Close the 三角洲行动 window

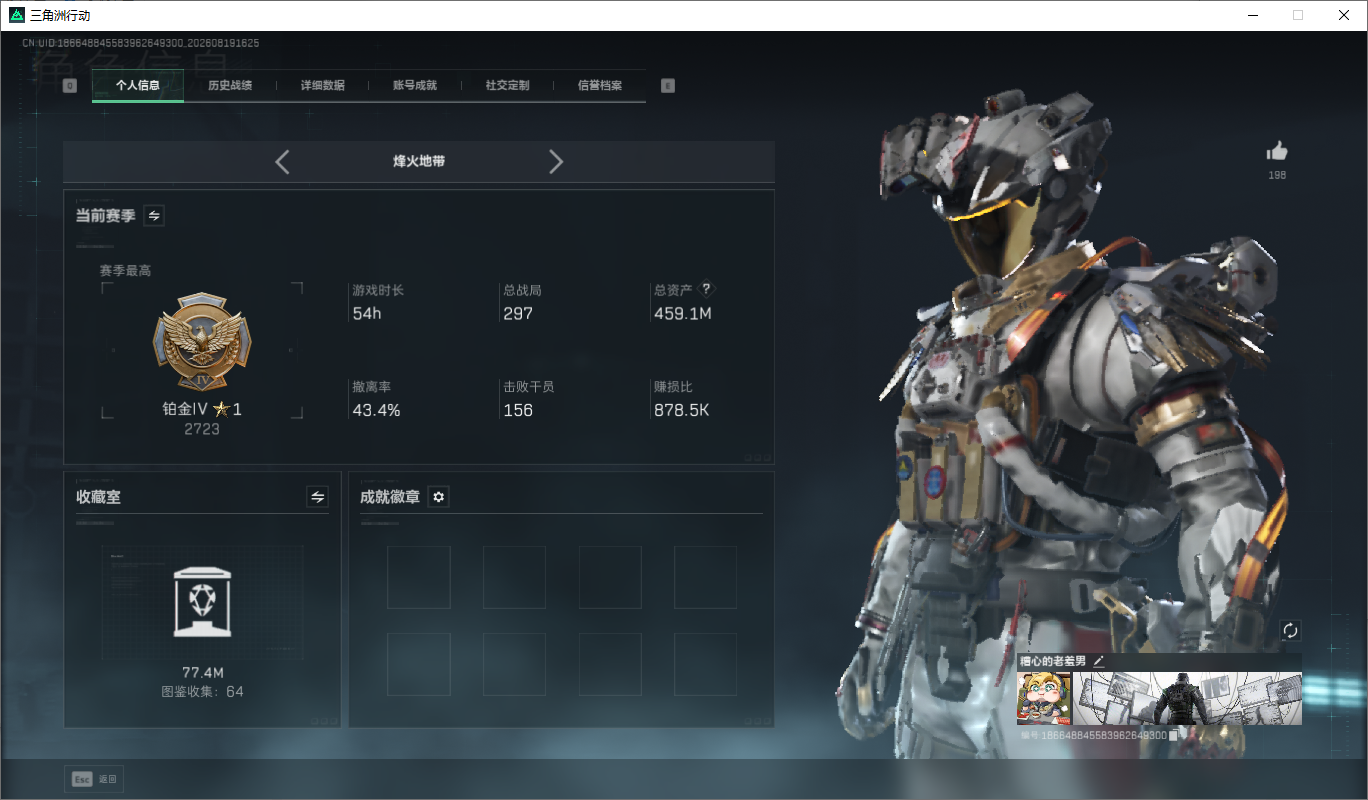[x=1344, y=15]
